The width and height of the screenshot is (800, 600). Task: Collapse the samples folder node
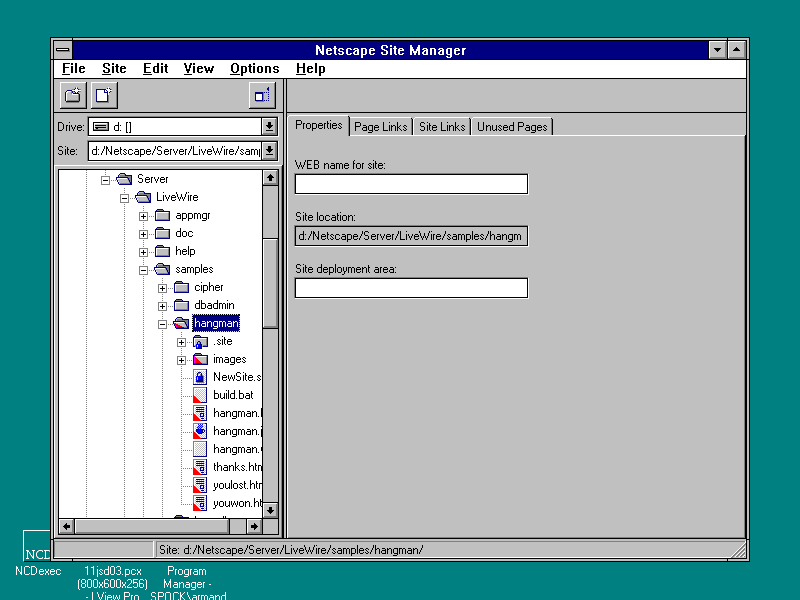click(x=143, y=270)
